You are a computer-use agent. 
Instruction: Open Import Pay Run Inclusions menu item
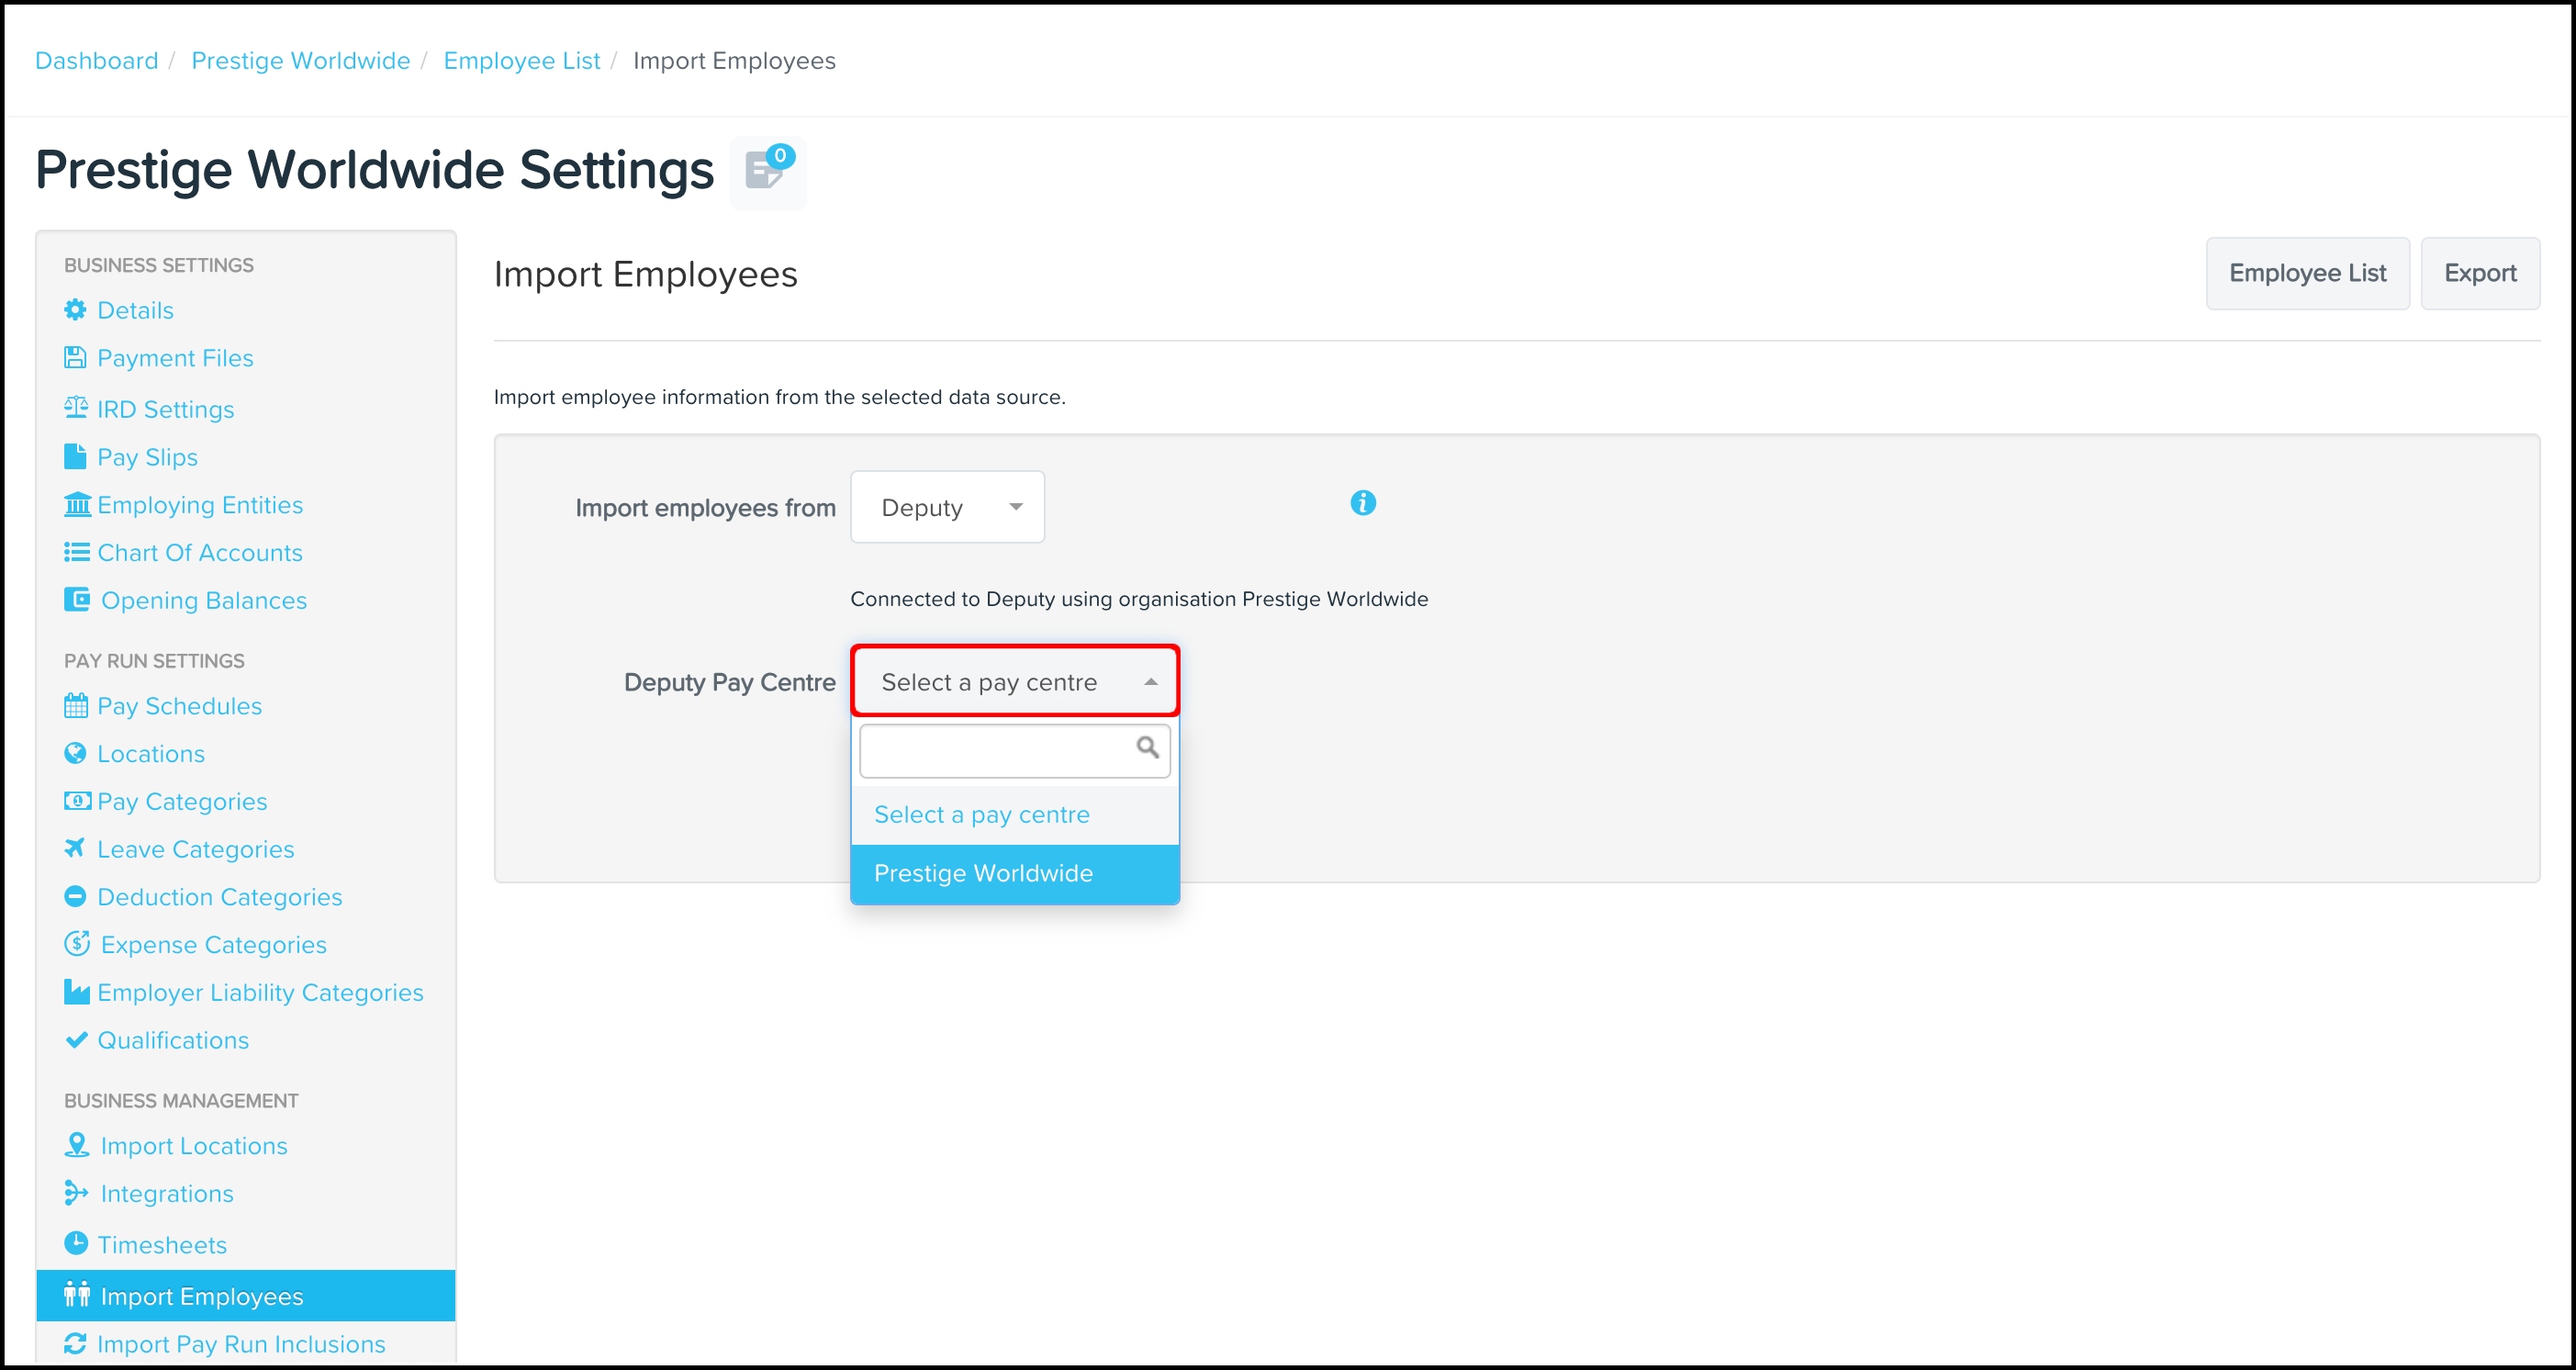point(240,1344)
